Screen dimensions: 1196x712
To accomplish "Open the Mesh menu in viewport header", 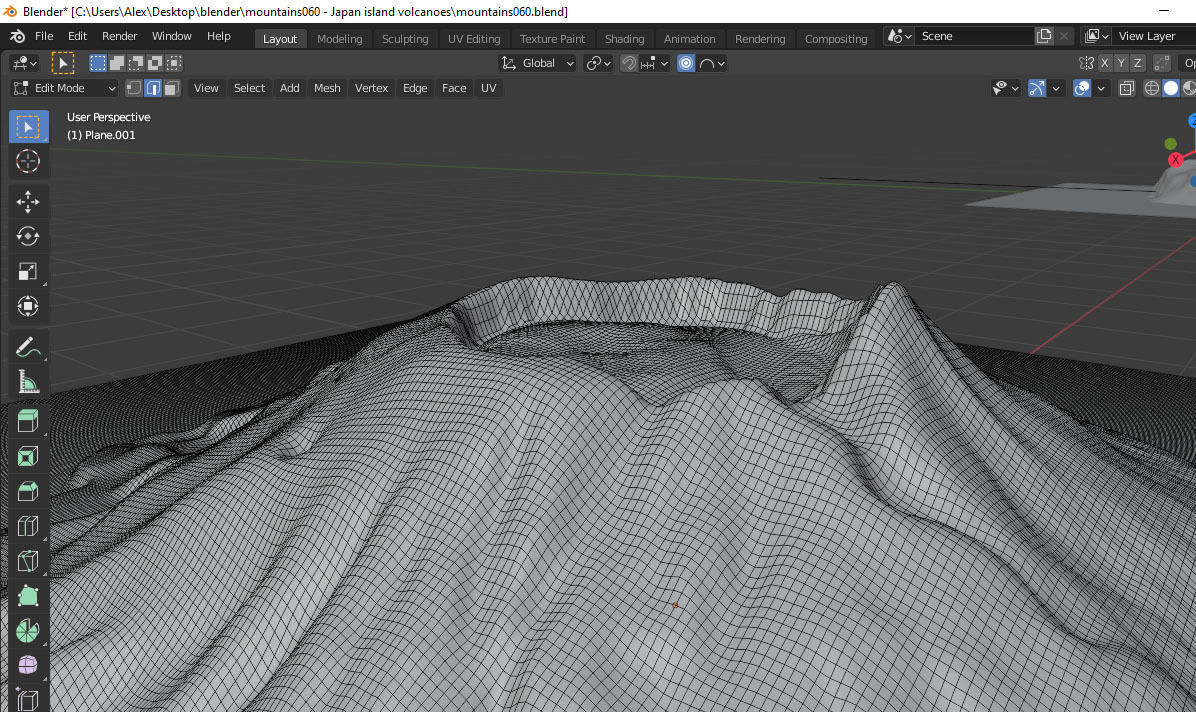I will [327, 89].
